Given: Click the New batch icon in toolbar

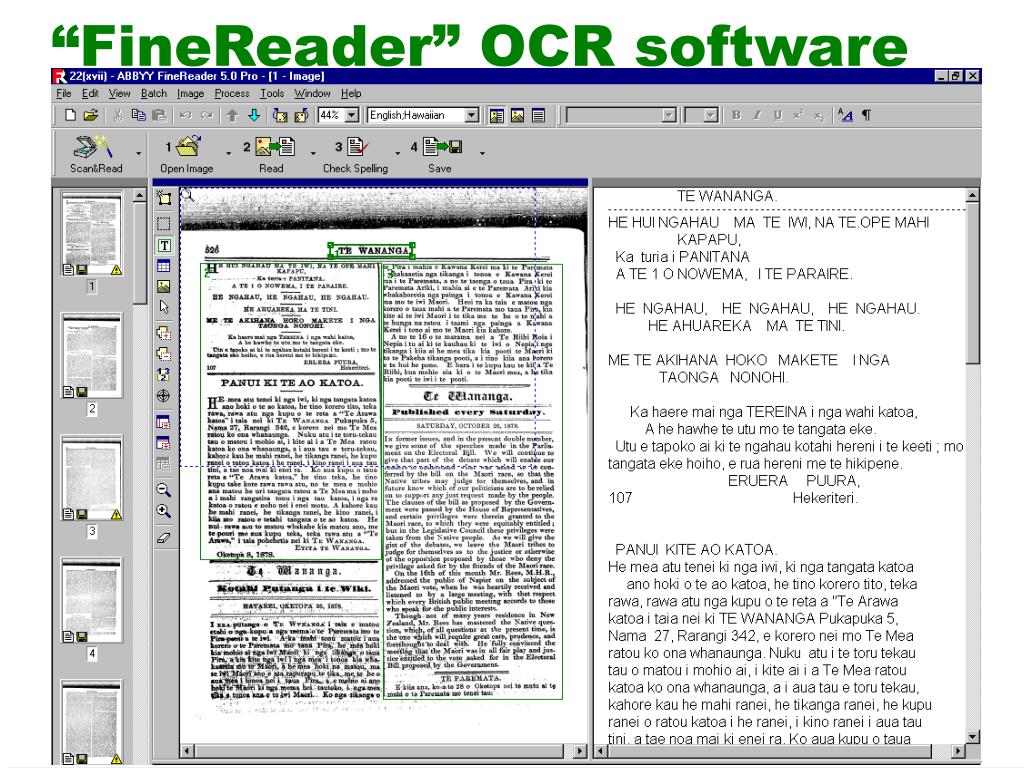Looking at the screenshot, I should pyautogui.click(x=70, y=116).
